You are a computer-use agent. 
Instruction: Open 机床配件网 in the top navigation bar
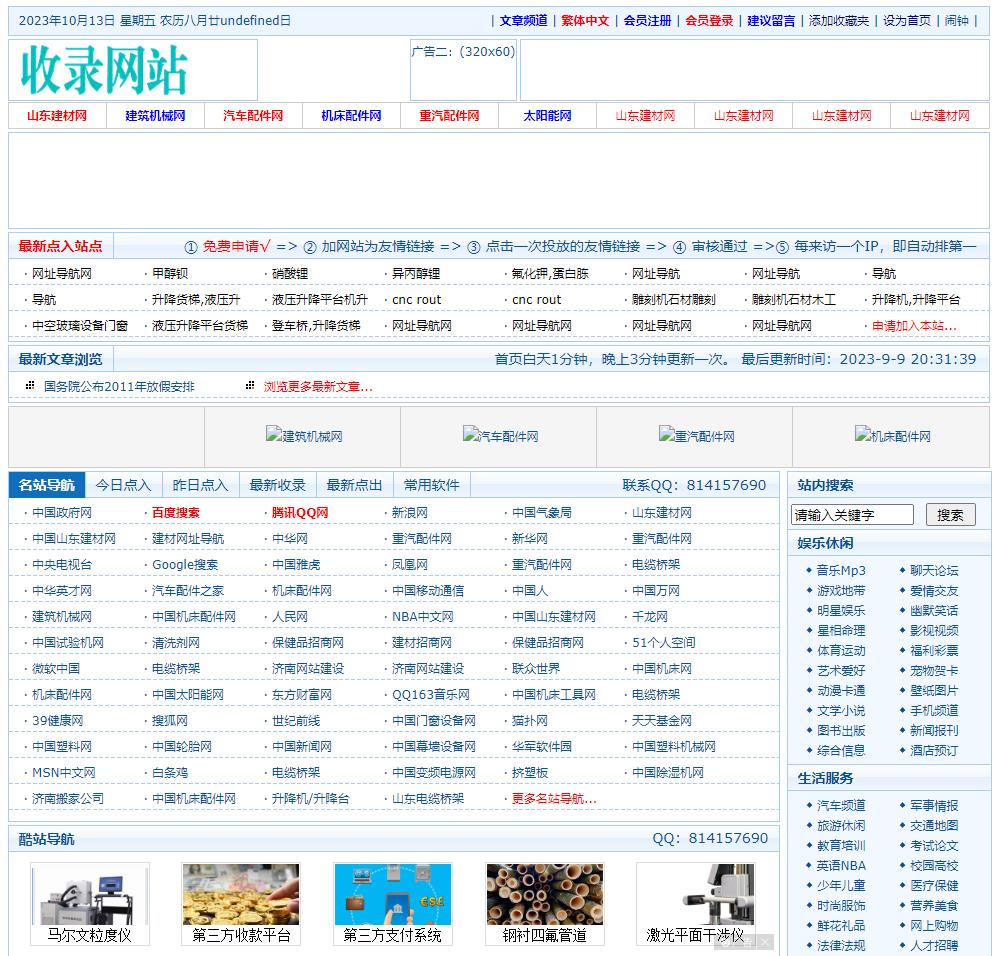pos(351,116)
